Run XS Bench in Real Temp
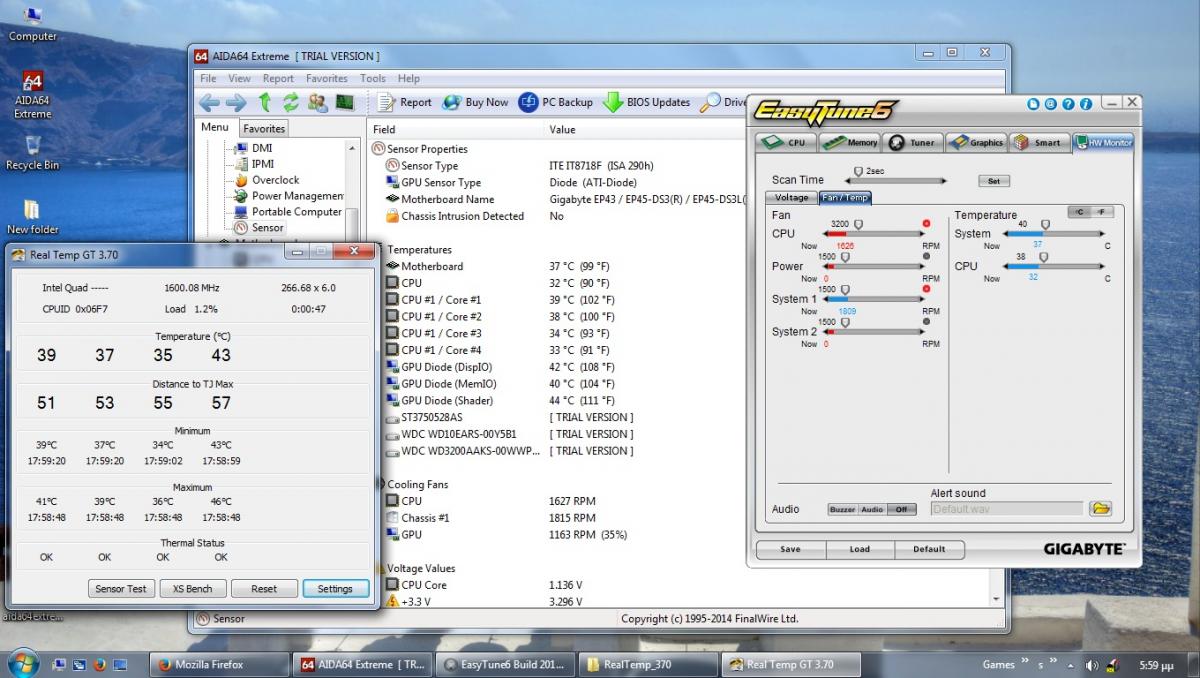Screen dimensions: 1200x678 click(193, 589)
